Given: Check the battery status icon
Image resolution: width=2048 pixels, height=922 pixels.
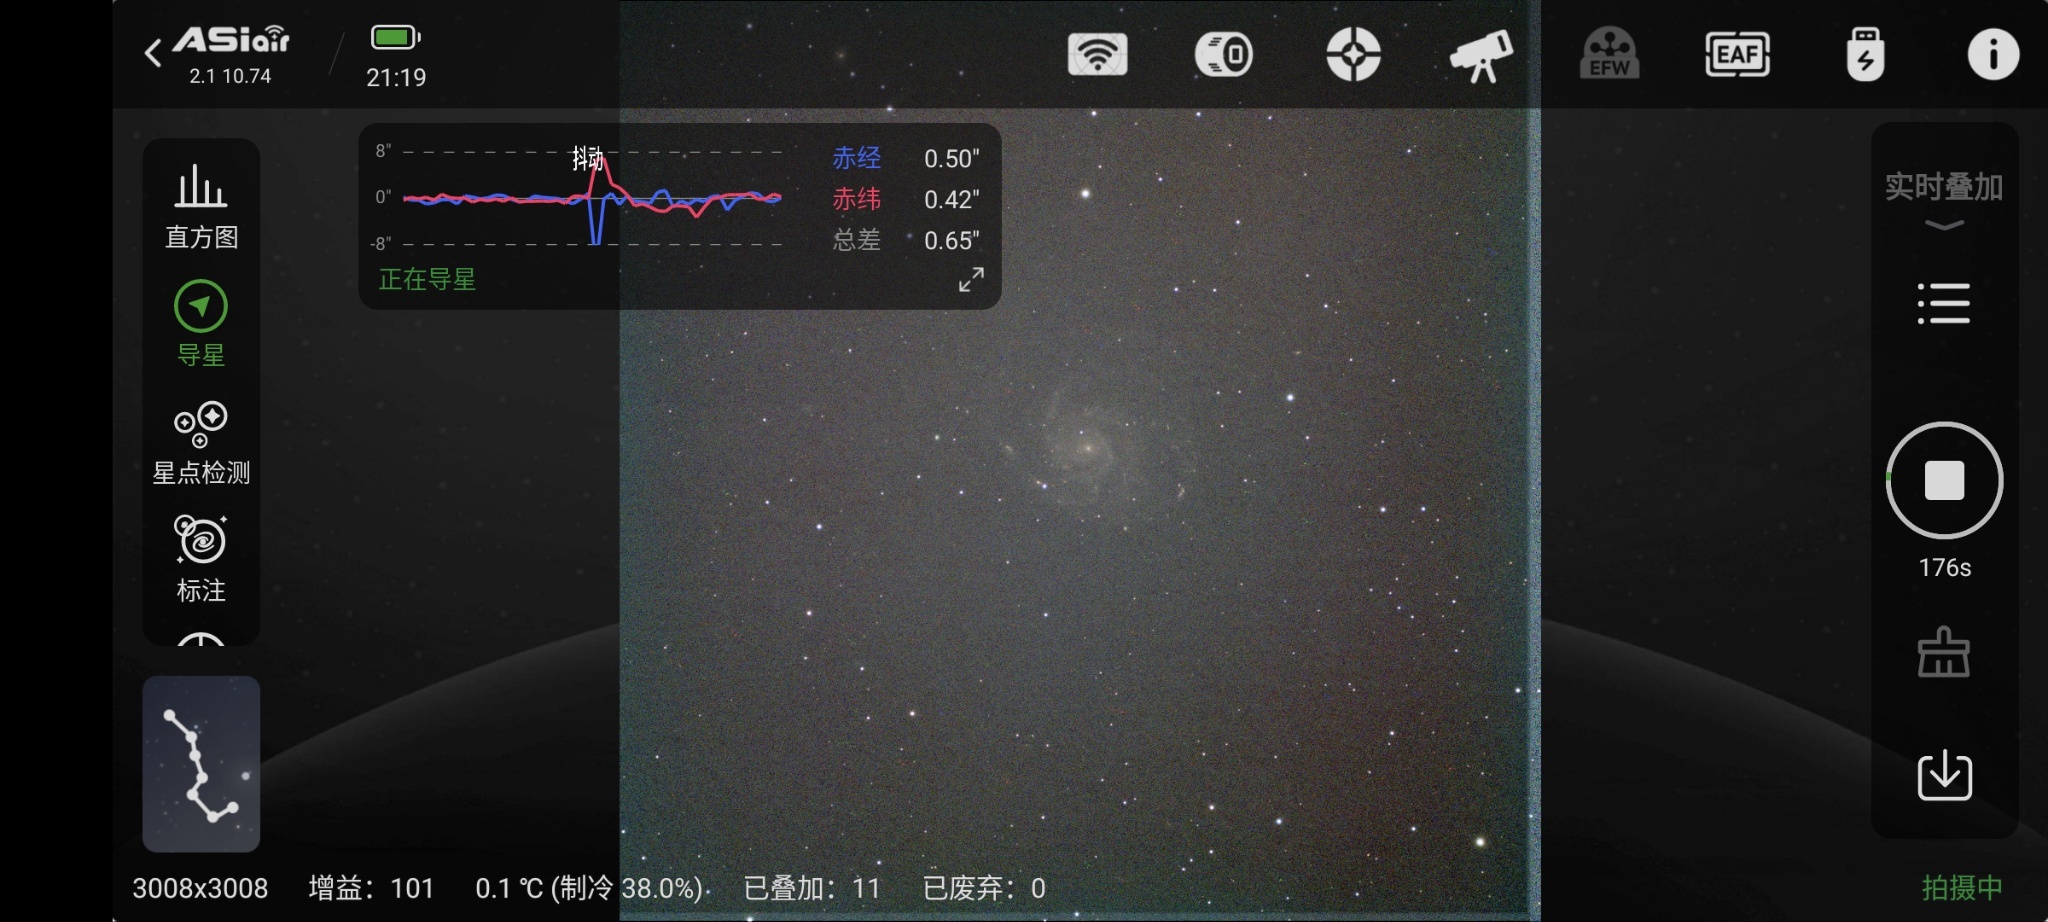Looking at the screenshot, I should [x=396, y=38].
